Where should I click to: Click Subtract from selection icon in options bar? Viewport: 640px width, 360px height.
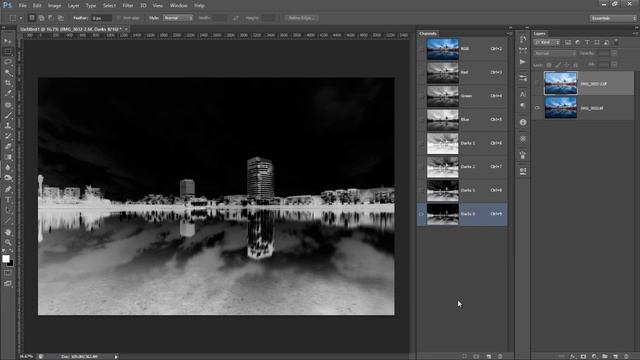click(51, 18)
